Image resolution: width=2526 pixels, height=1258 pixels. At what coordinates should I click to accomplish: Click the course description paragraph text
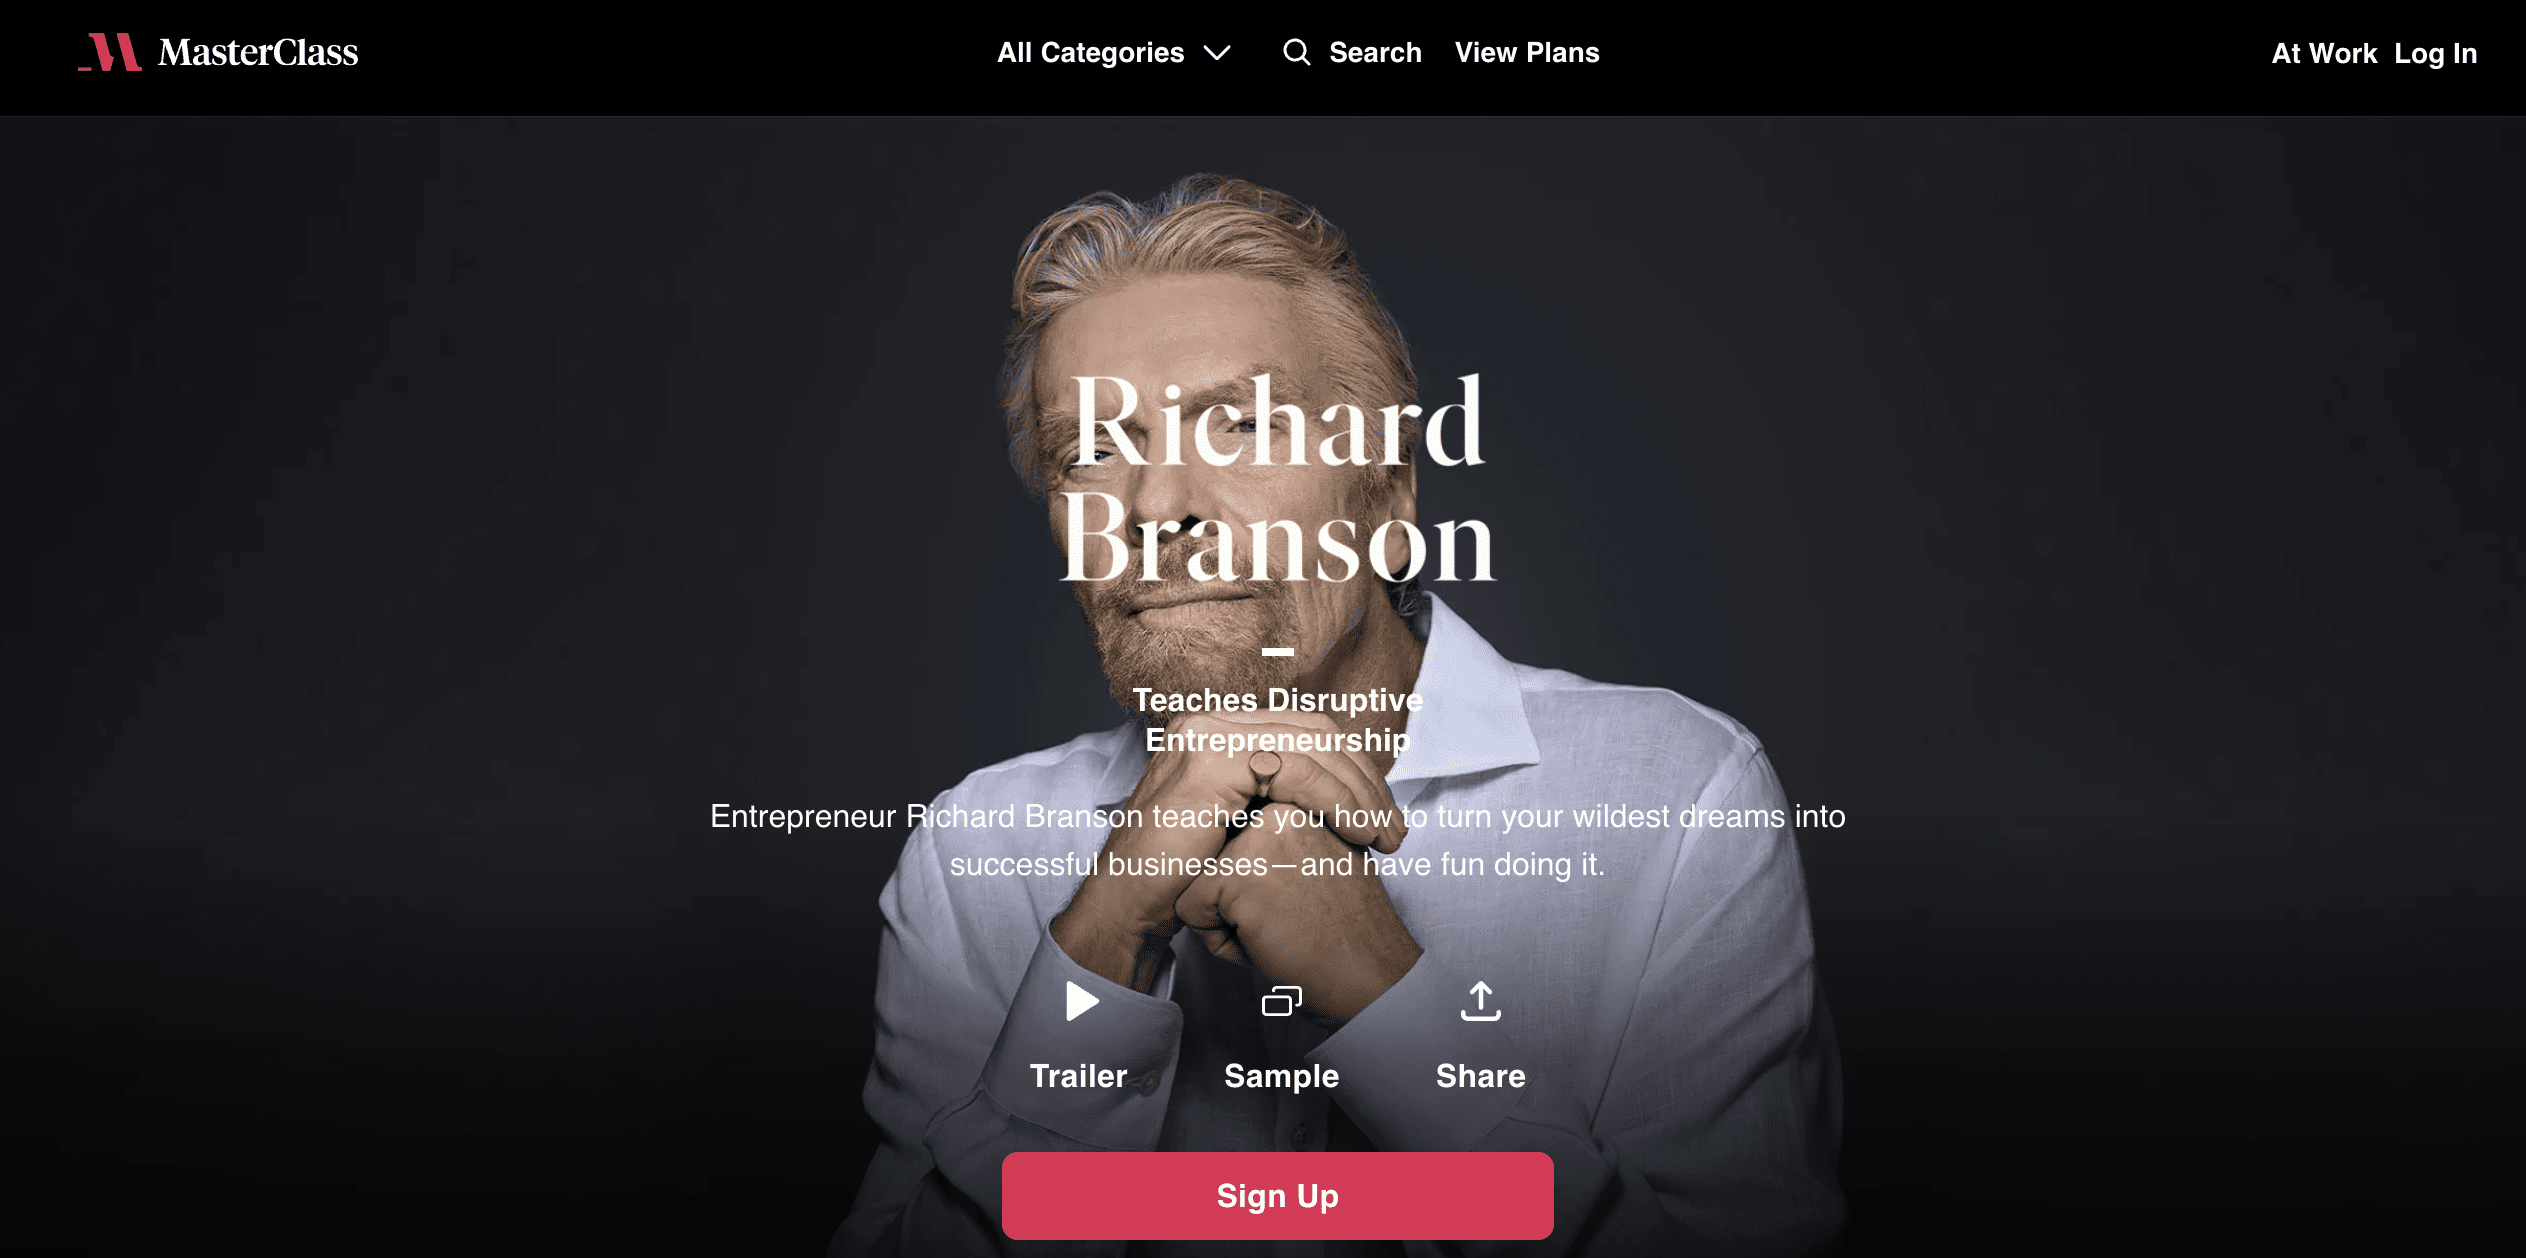point(1278,840)
